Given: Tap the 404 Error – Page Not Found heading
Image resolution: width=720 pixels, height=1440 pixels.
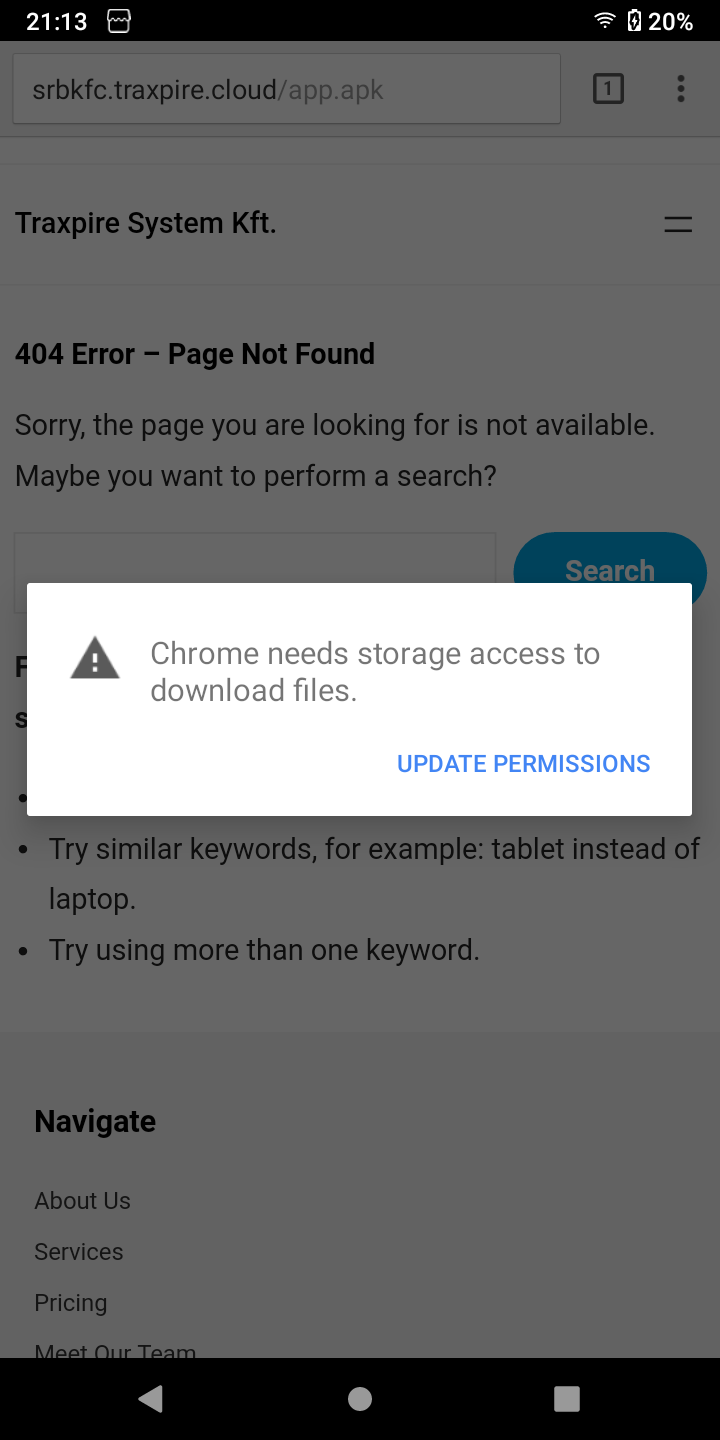Looking at the screenshot, I should [195, 354].
